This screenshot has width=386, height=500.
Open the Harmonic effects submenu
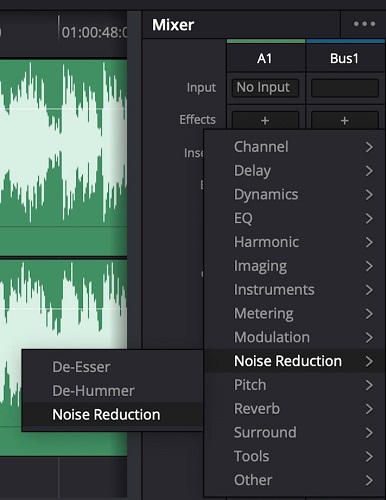point(294,242)
